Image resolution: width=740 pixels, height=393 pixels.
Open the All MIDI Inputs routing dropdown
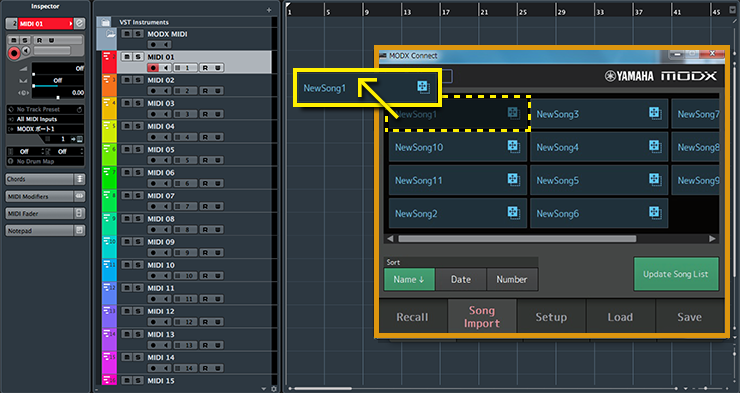pyautogui.click(x=45, y=119)
